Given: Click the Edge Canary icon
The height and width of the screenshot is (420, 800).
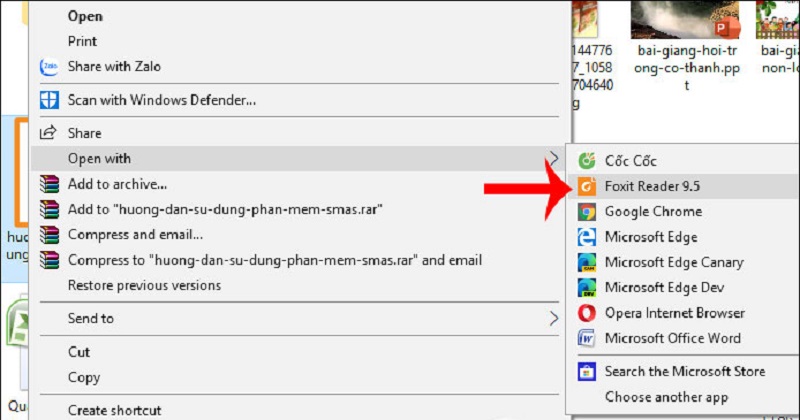Looking at the screenshot, I should coord(586,262).
